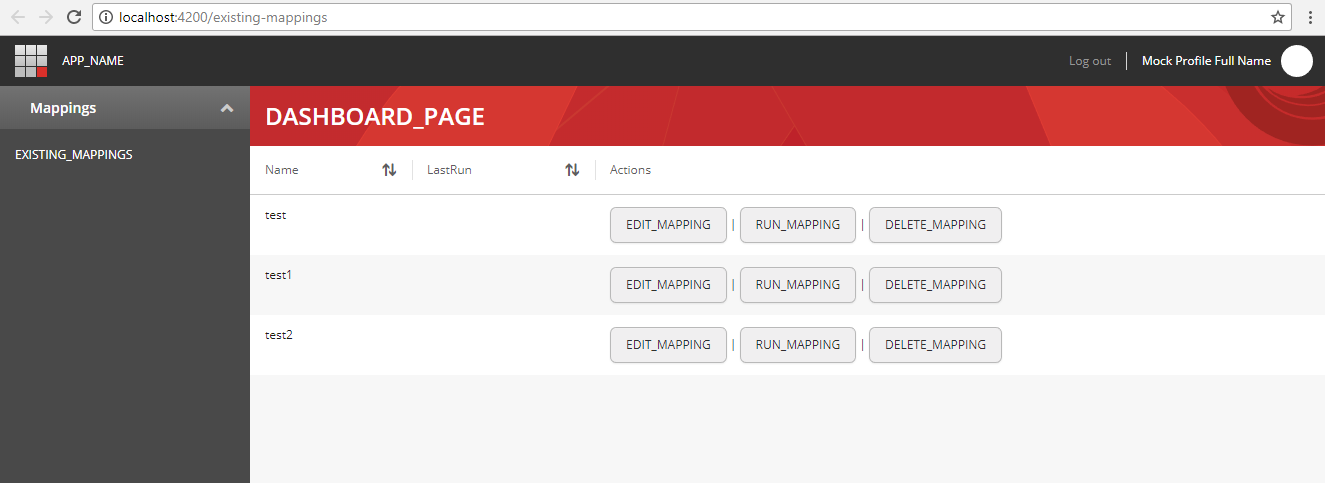Open EXISTING_MAPPINGS in sidebar

74,155
